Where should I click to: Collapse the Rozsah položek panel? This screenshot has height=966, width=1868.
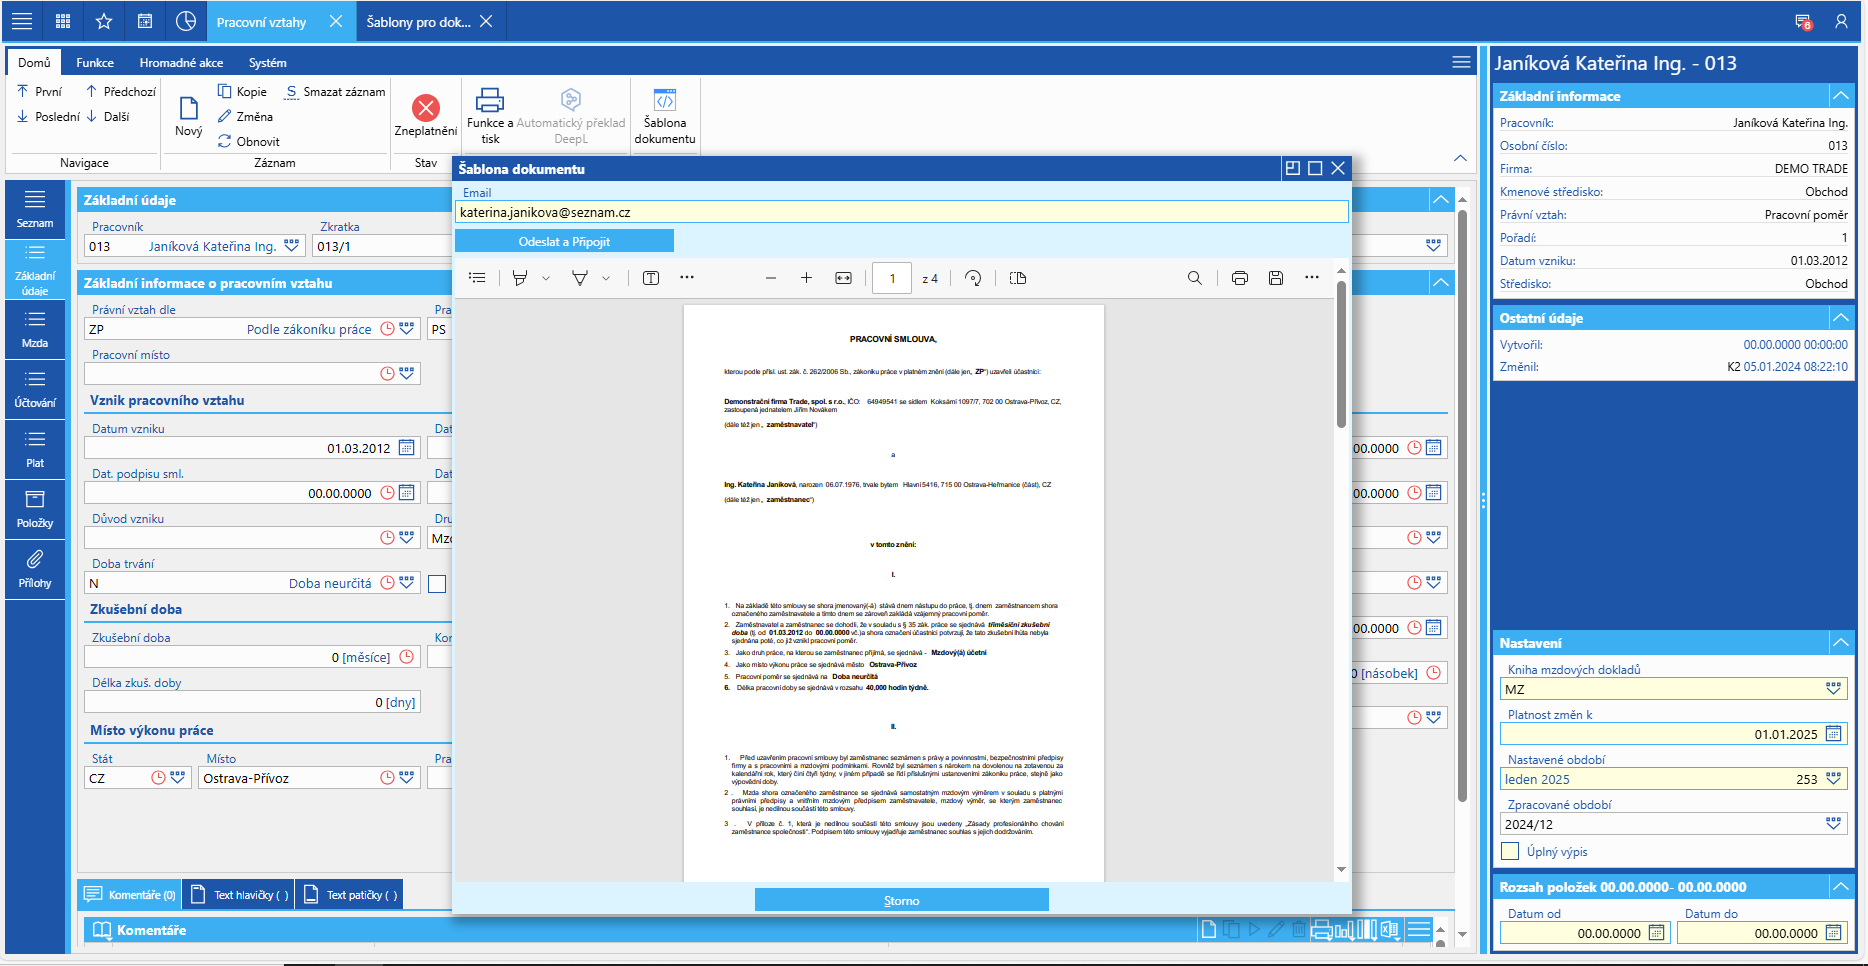pyautogui.click(x=1840, y=887)
